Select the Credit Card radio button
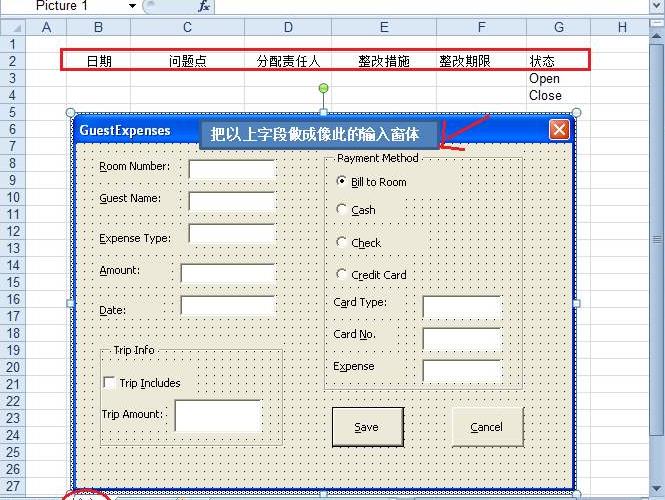Screen dimensions: 665x500 (x=342, y=274)
